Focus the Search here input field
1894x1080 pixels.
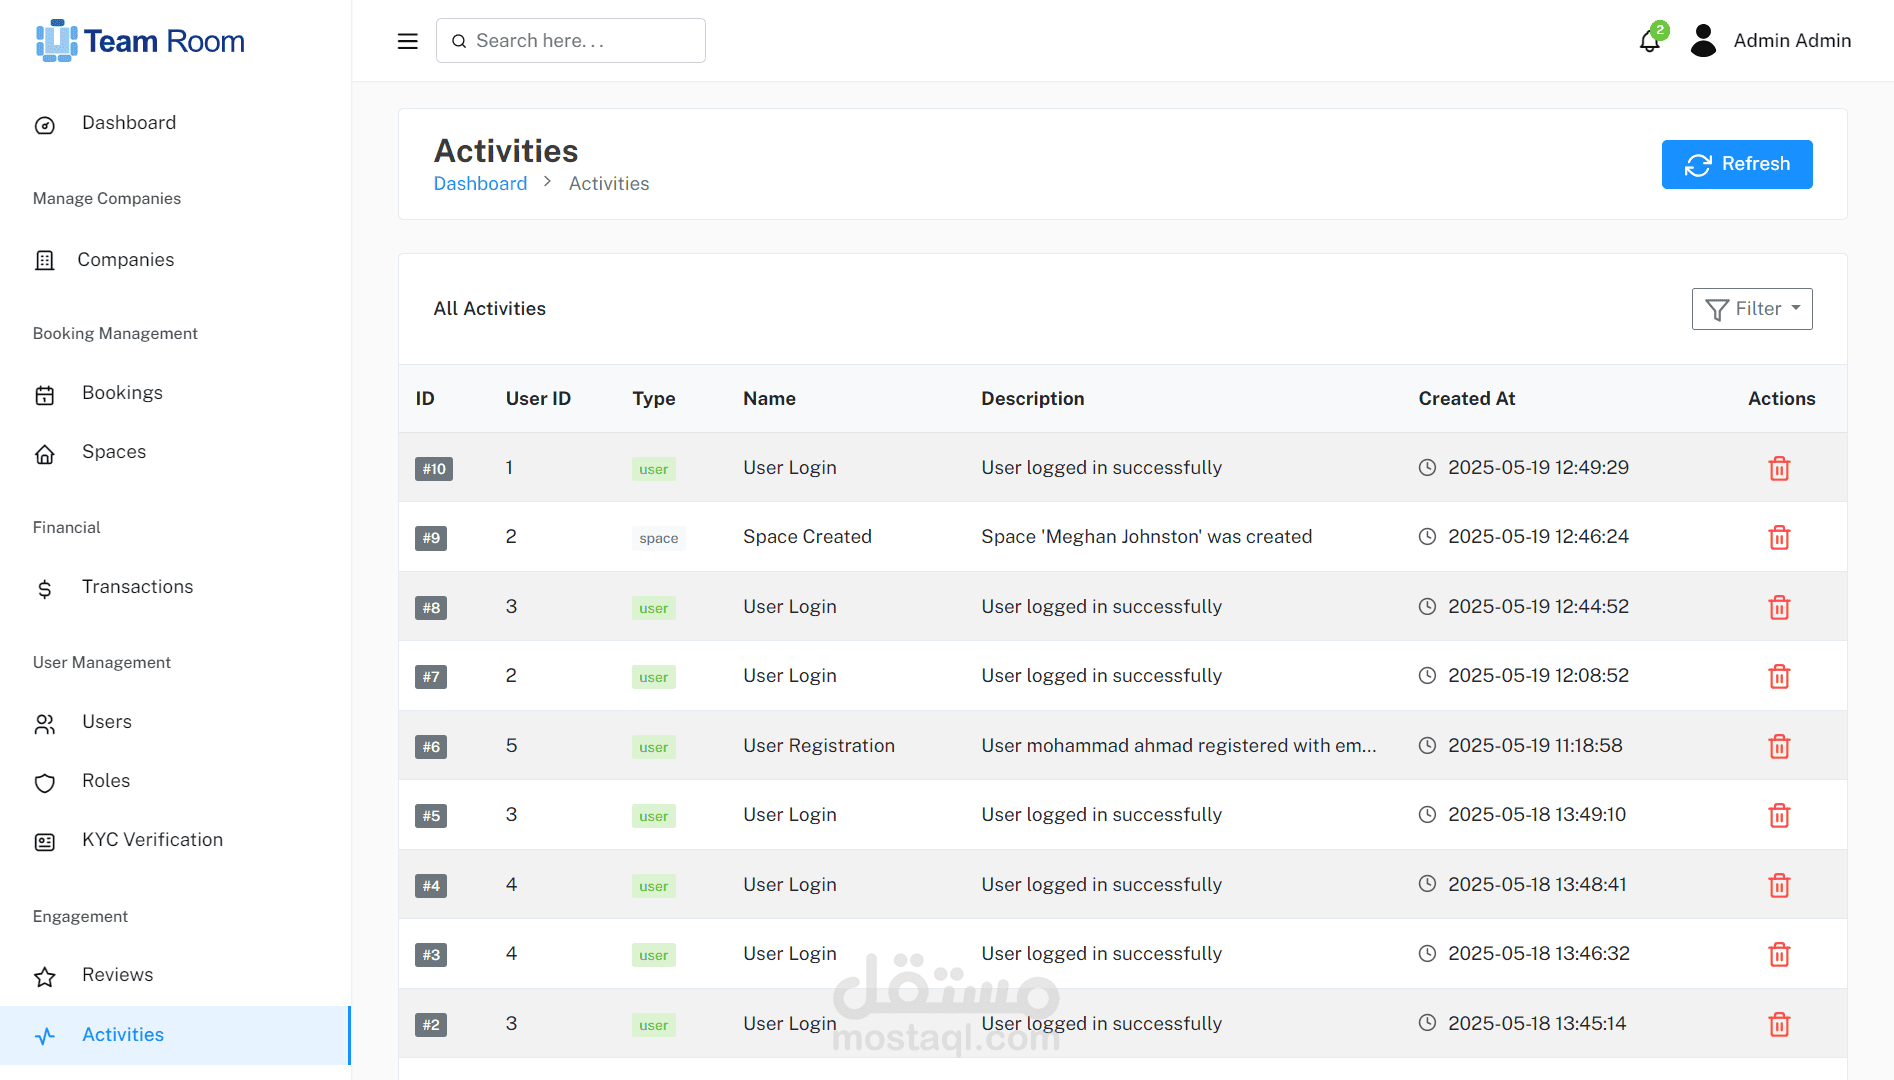click(x=570, y=41)
